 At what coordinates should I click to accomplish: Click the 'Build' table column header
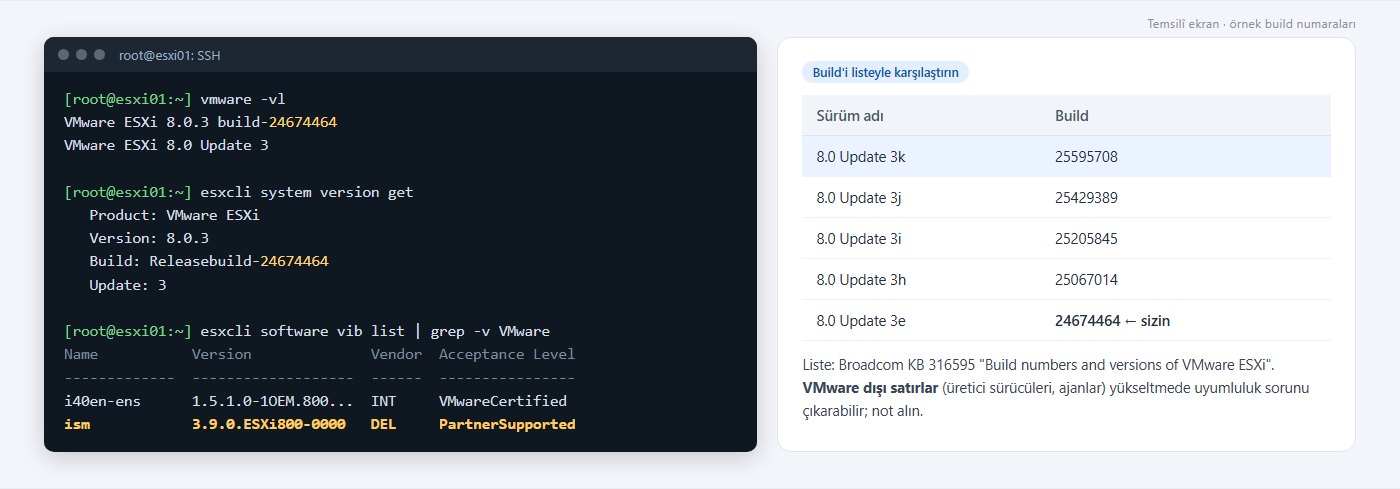1072,116
